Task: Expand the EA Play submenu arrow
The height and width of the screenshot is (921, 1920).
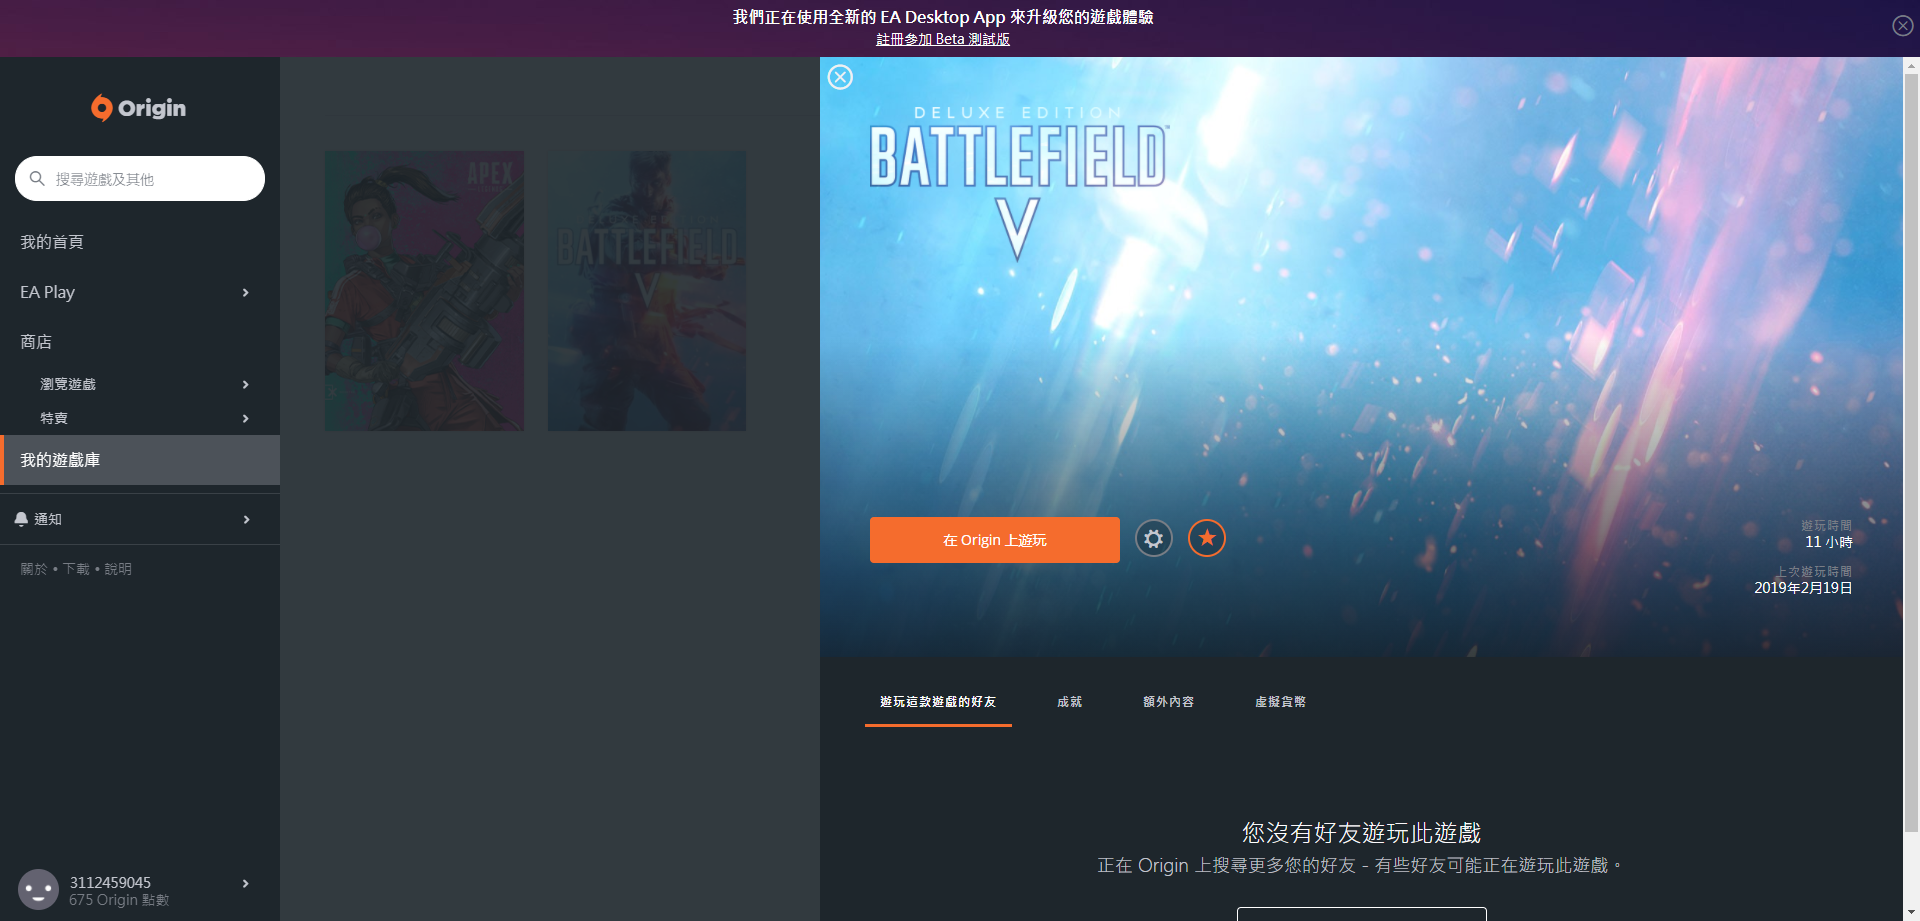Action: point(245,292)
